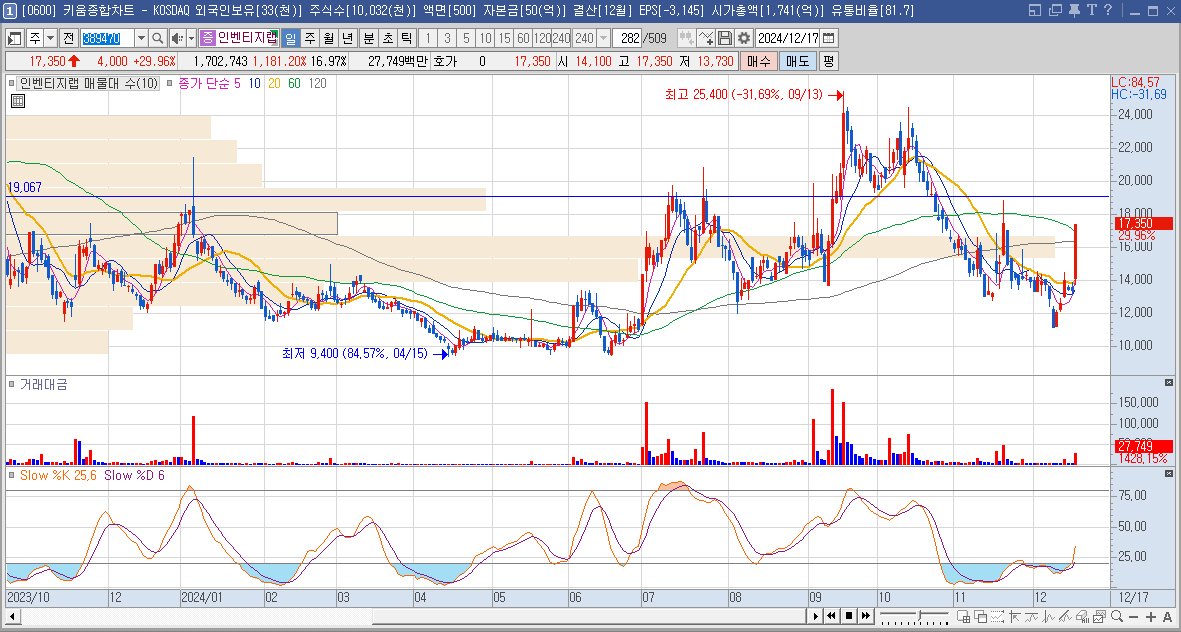The height and width of the screenshot is (632, 1181).
Task: Rewind chart replay with double-left arrows
Action: pyautogui.click(x=832, y=616)
